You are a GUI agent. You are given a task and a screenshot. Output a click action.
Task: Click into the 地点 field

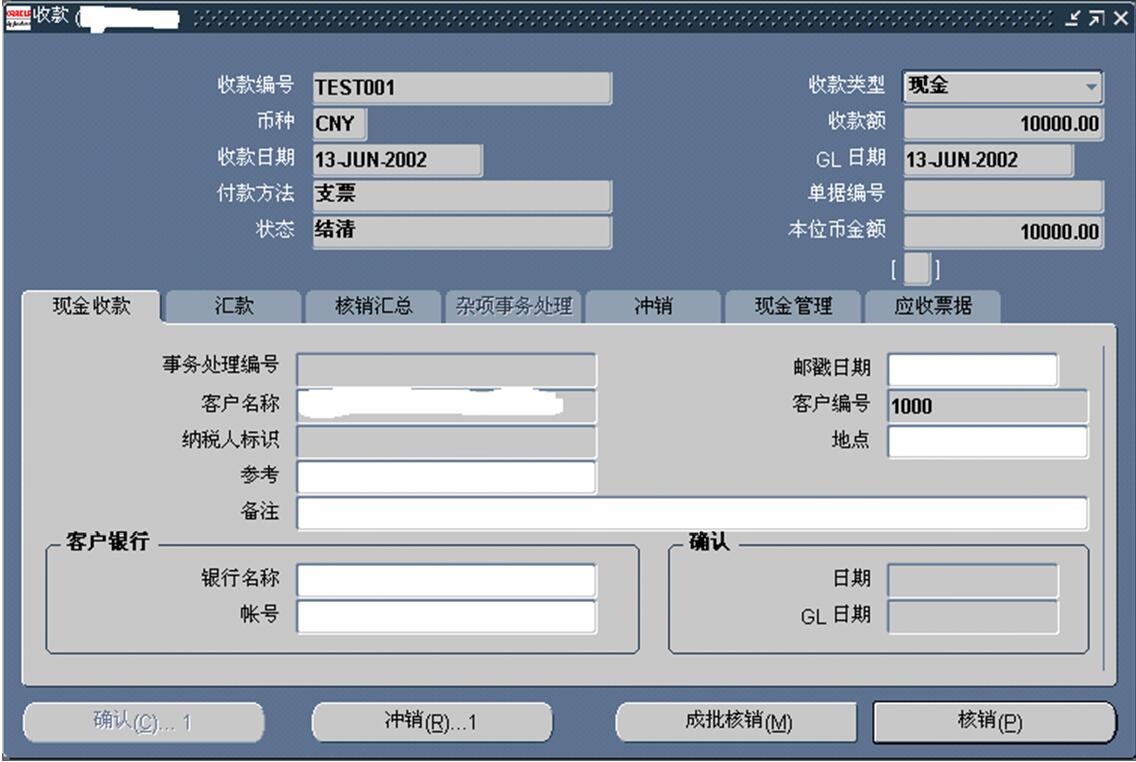pos(987,441)
